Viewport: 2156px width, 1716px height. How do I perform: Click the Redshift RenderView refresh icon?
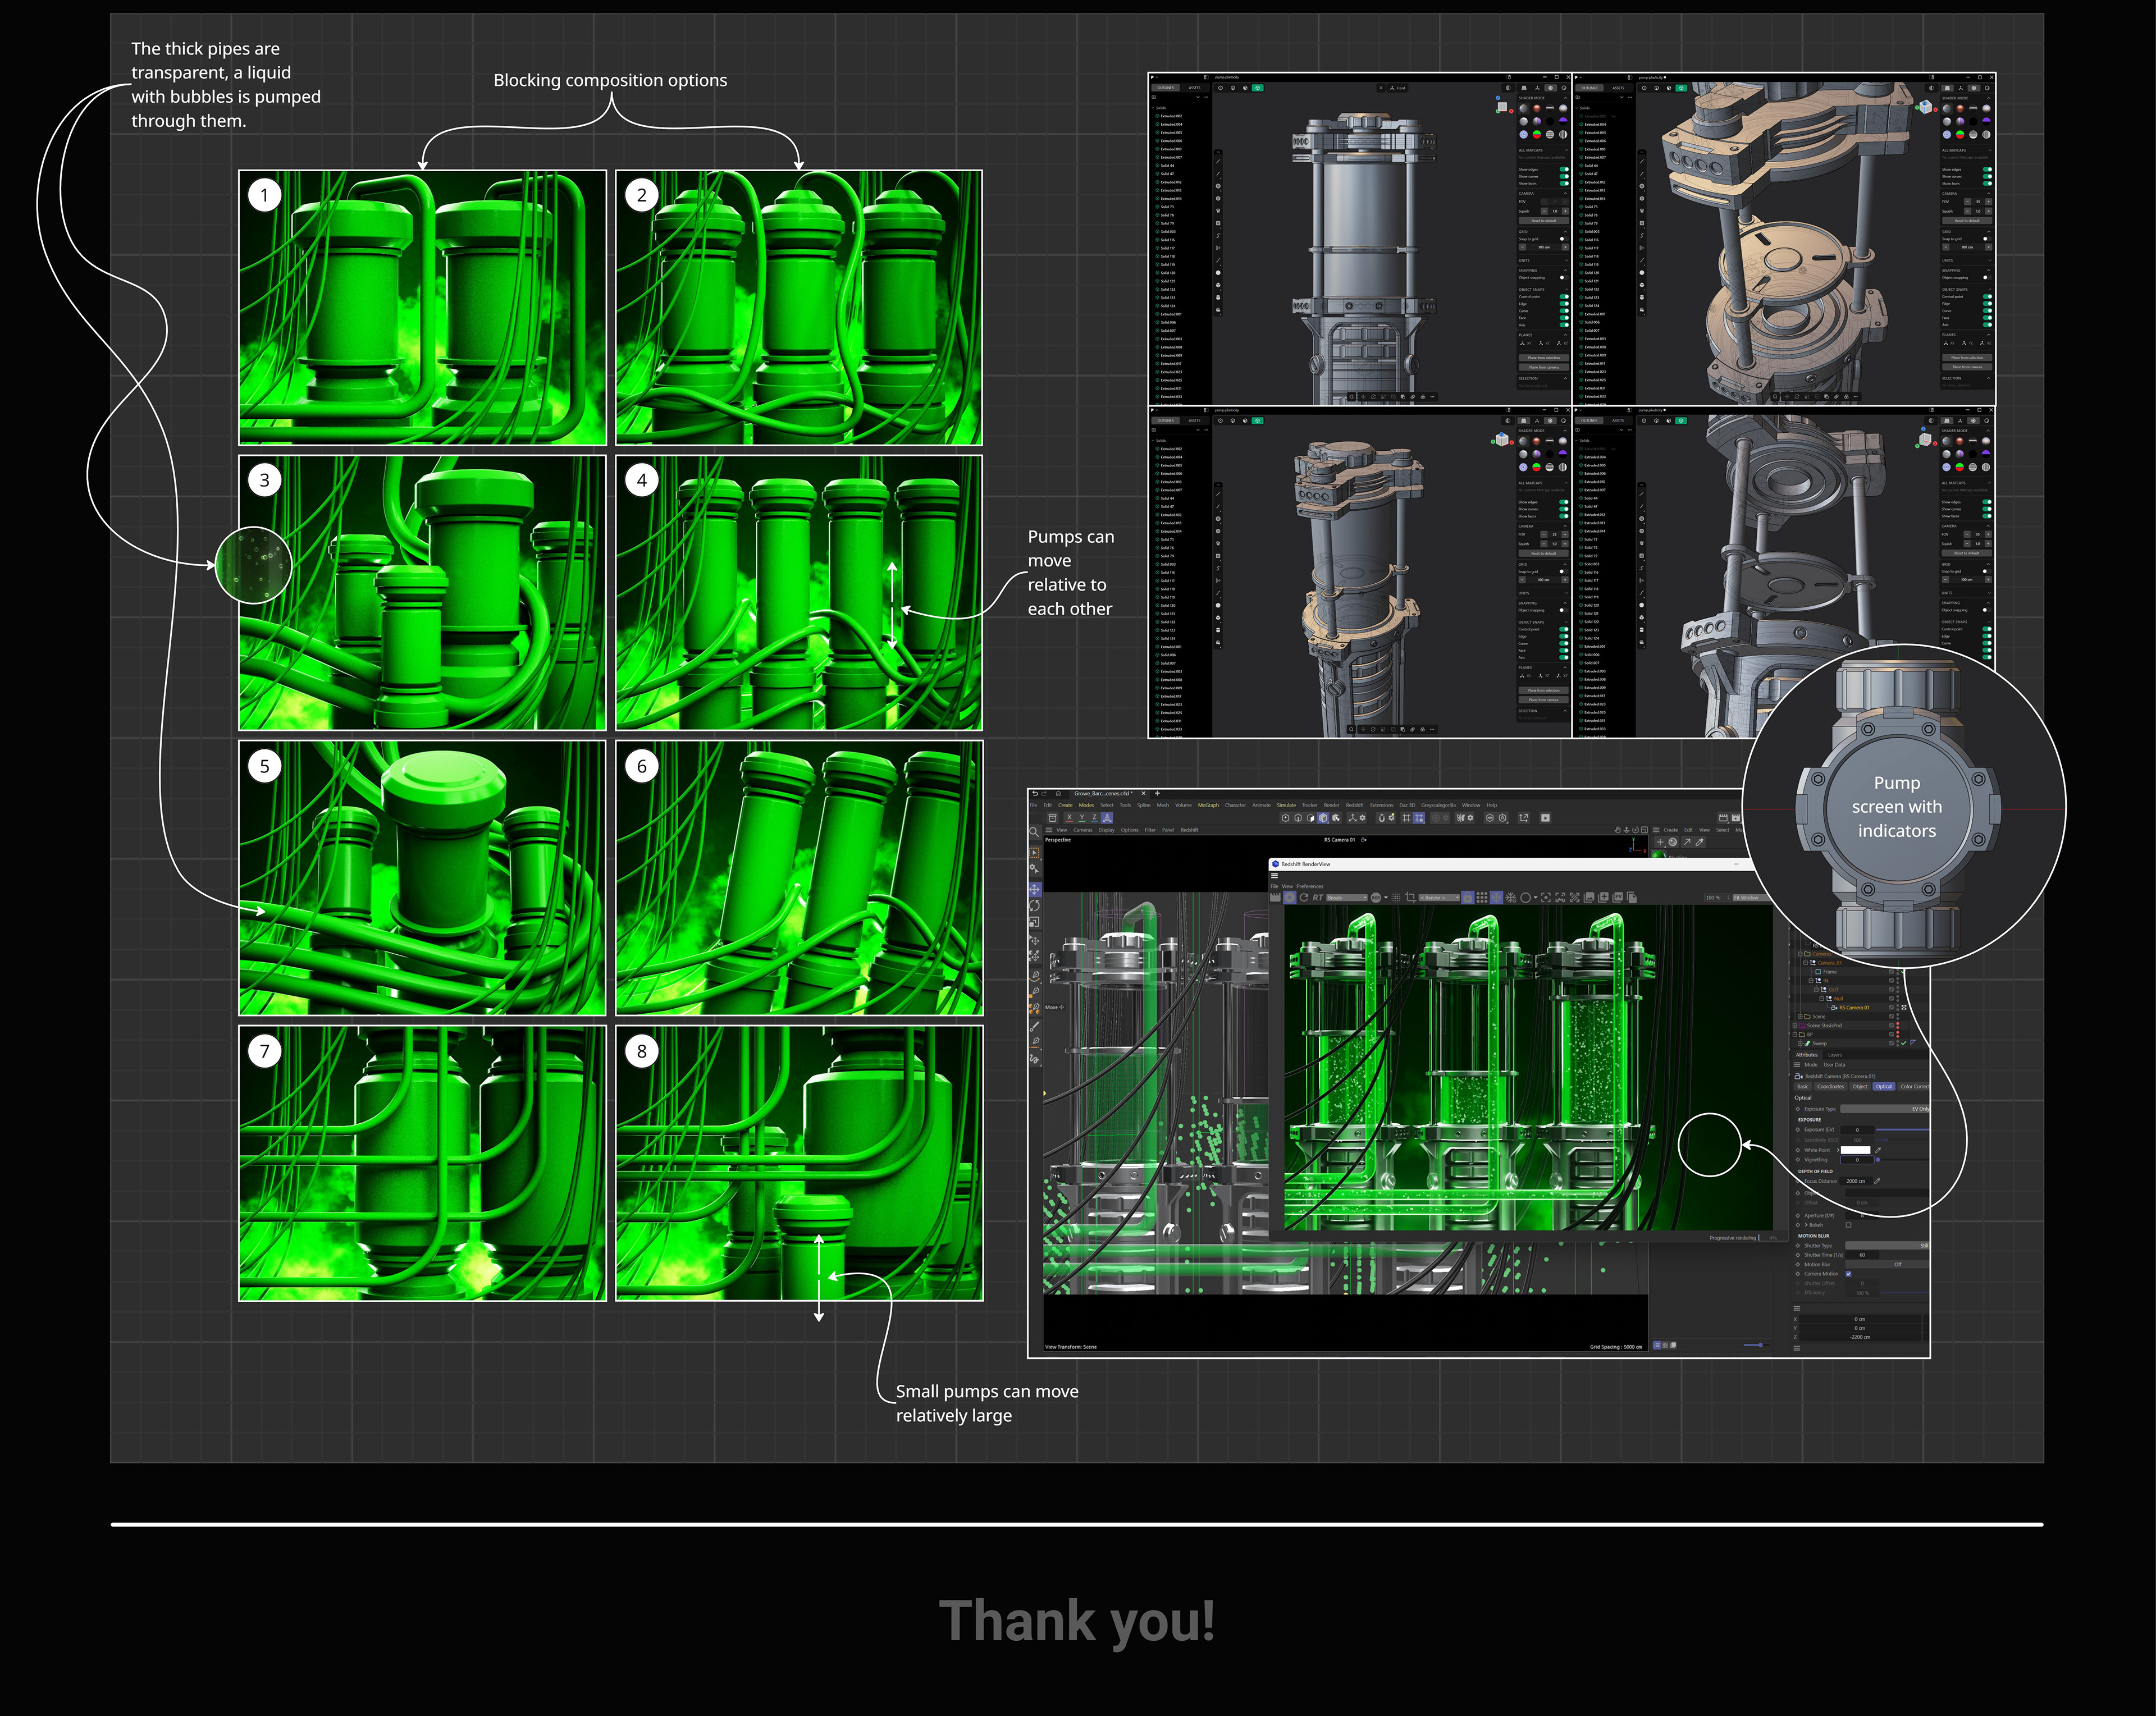tap(1304, 898)
